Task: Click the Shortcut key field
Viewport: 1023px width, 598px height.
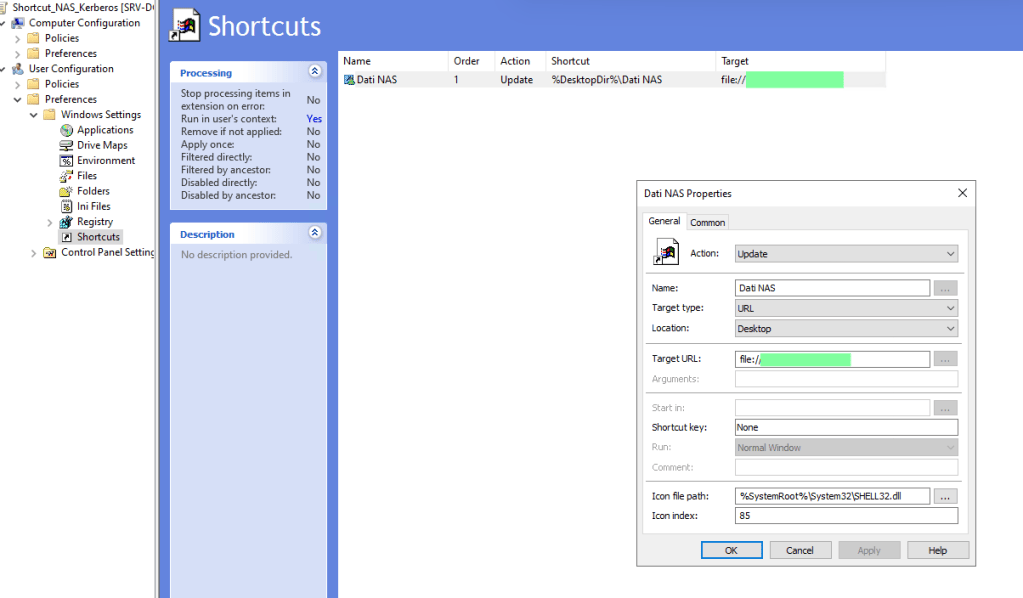Action: pyautogui.click(x=846, y=427)
